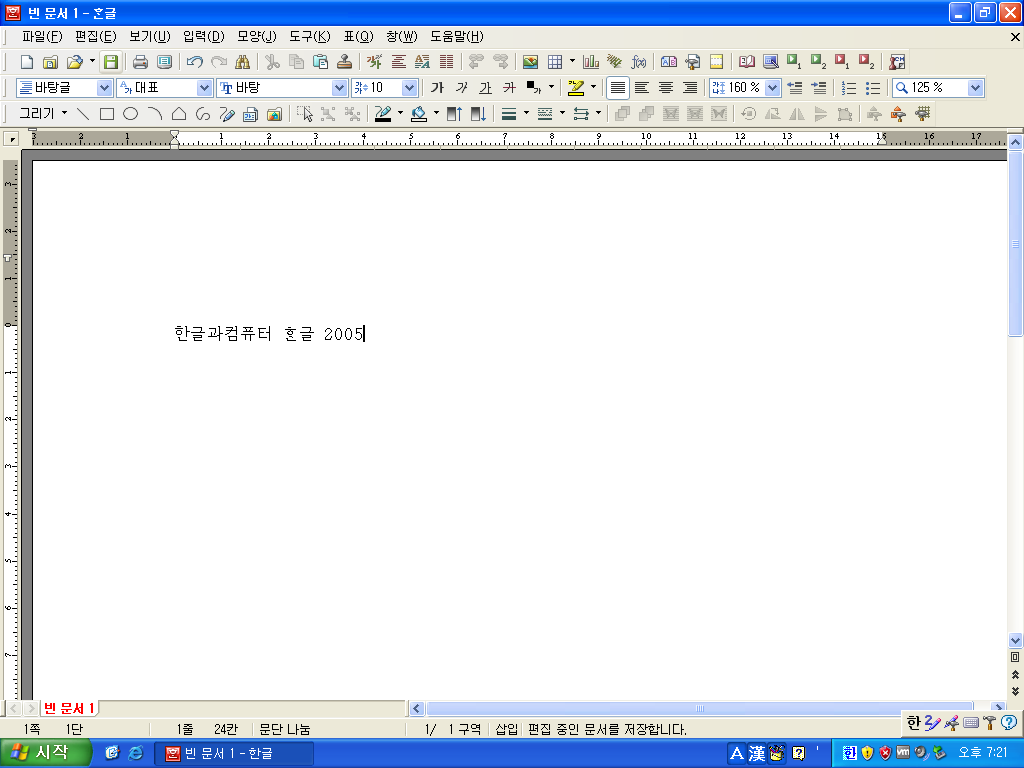
Task: Click the open-book dictionary icon
Action: click(x=746, y=62)
